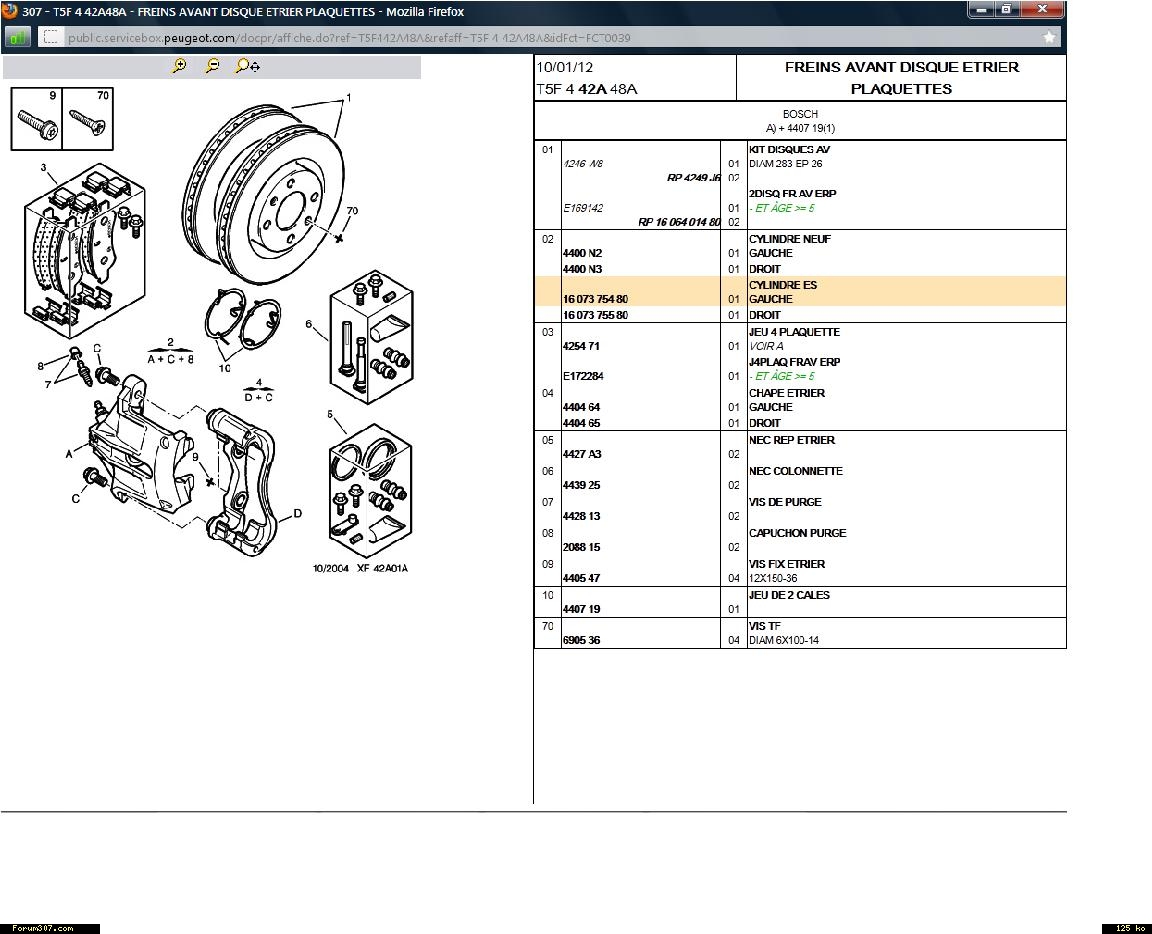Image resolution: width=1152 pixels, height=934 pixels.
Task: Restore down the Firefox window
Action: point(1006,9)
